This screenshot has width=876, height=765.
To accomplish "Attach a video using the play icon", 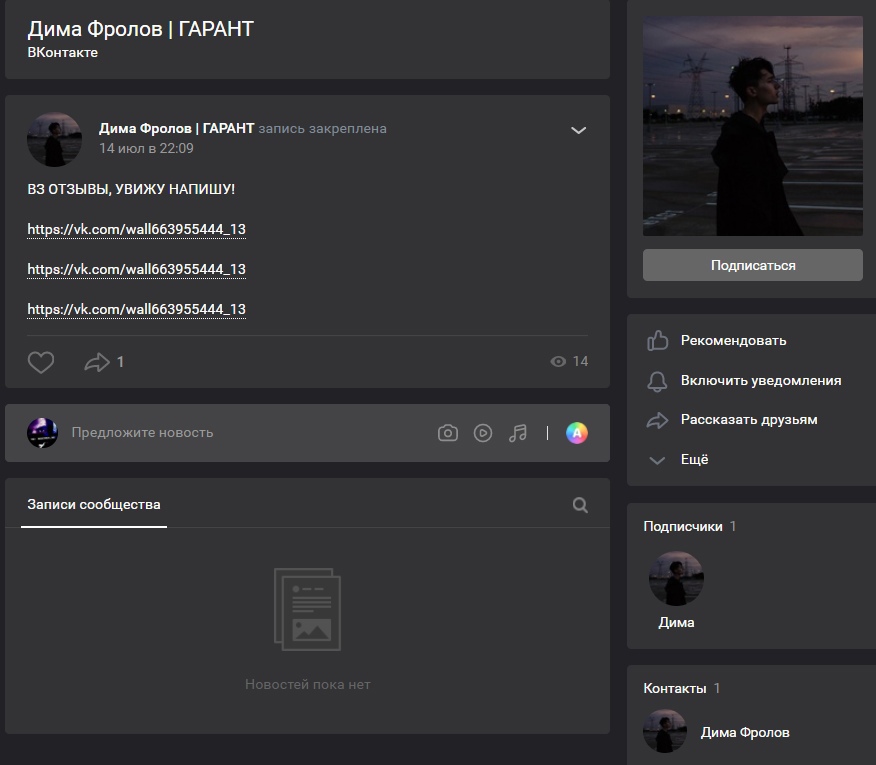I will click(483, 433).
